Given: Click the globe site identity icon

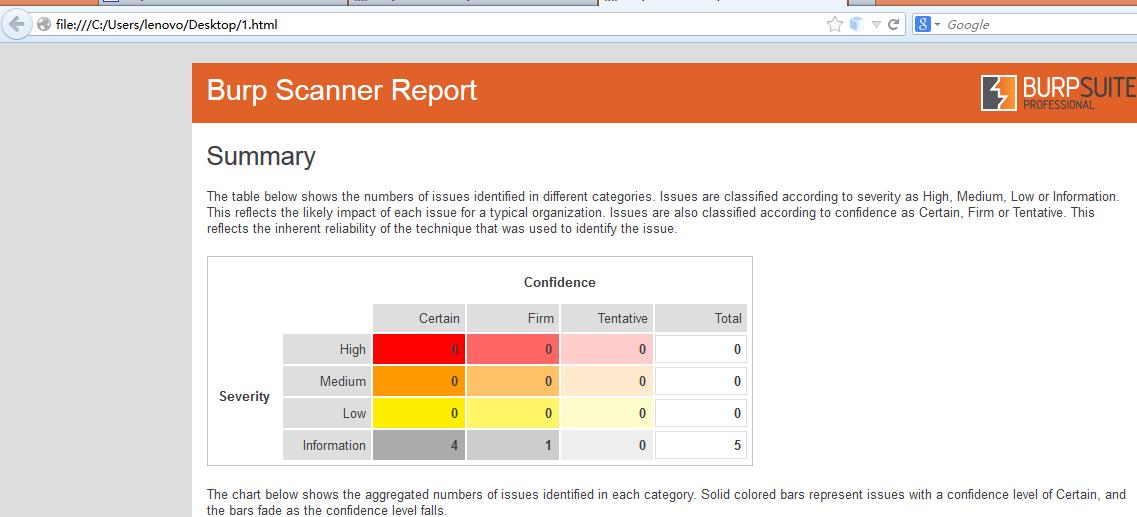Looking at the screenshot, I should click(44, 25).
